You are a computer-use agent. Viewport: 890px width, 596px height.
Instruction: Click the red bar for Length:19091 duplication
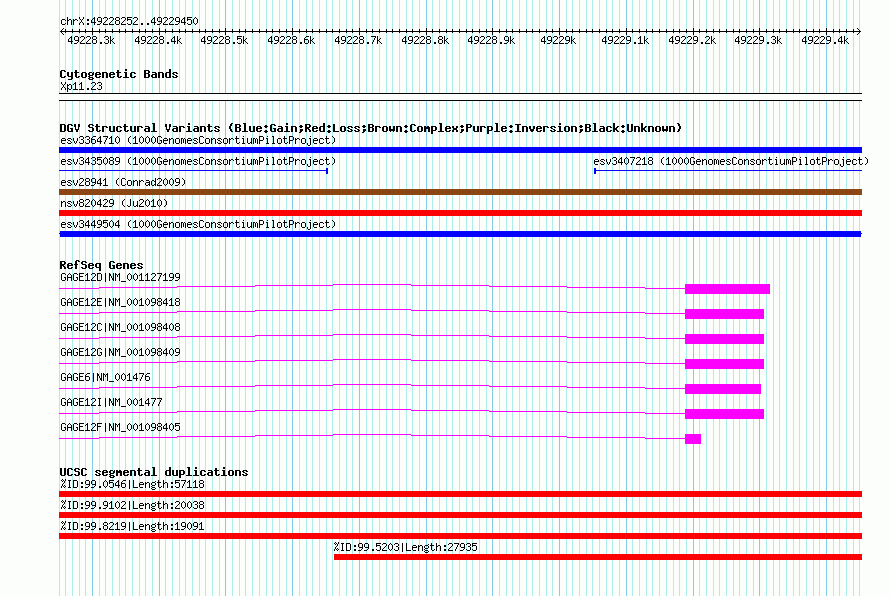(460, 536)
